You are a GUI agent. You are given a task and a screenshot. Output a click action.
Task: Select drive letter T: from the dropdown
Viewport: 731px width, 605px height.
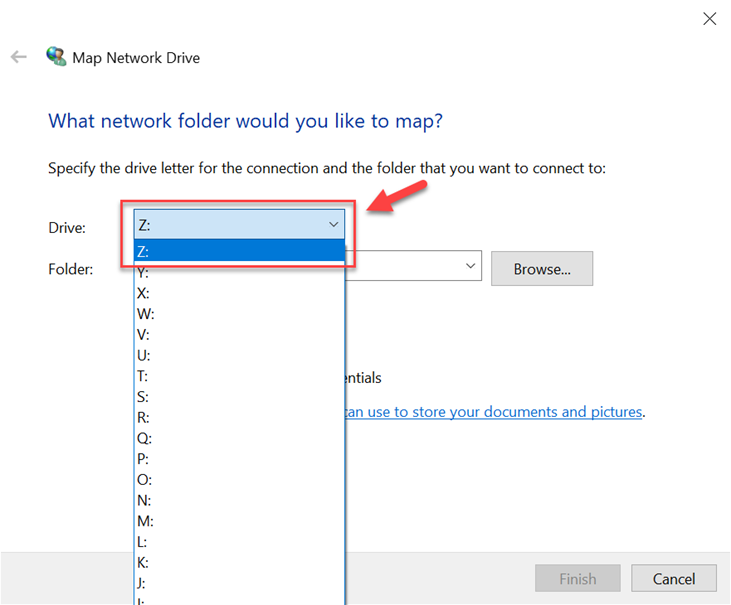[238, 376]
